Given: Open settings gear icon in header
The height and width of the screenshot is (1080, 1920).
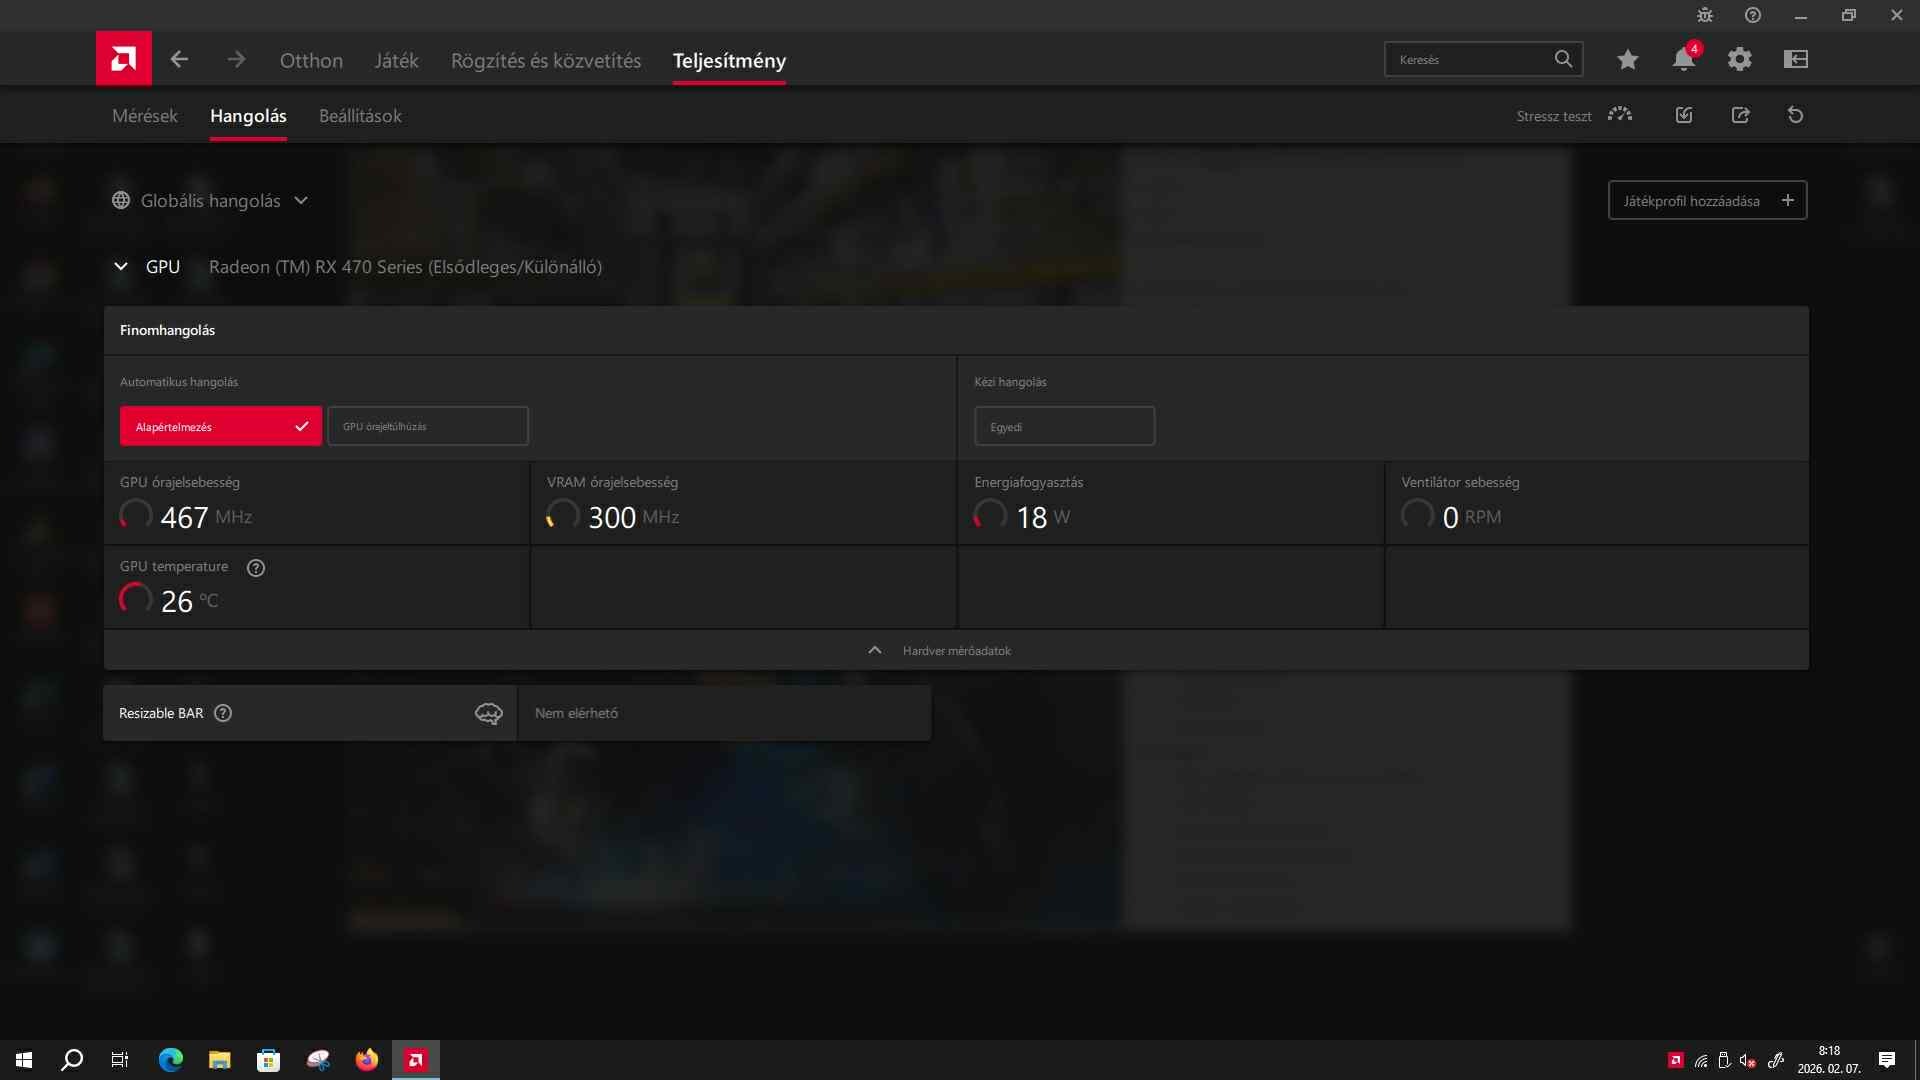Looking at the screenshot, I should click(x=1739, y=60).
